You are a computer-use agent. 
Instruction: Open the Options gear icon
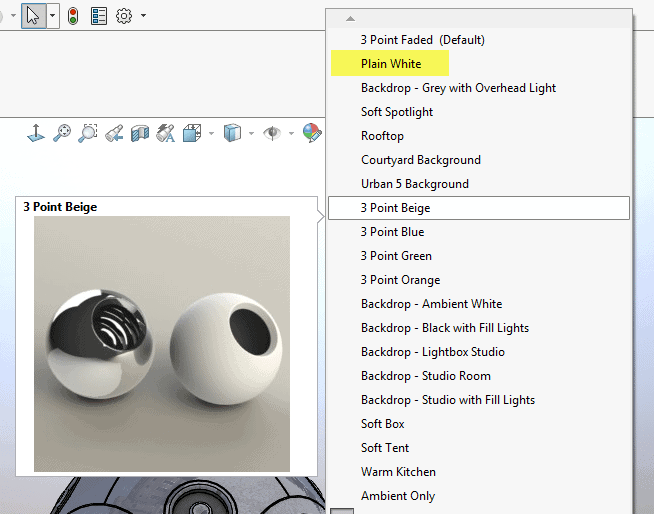(x=125, y=16)
